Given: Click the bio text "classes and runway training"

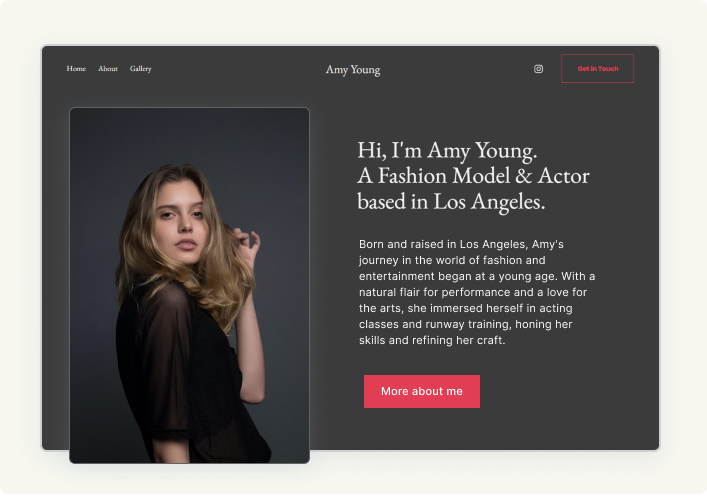Looking at the screenshot, I should 465,324.
